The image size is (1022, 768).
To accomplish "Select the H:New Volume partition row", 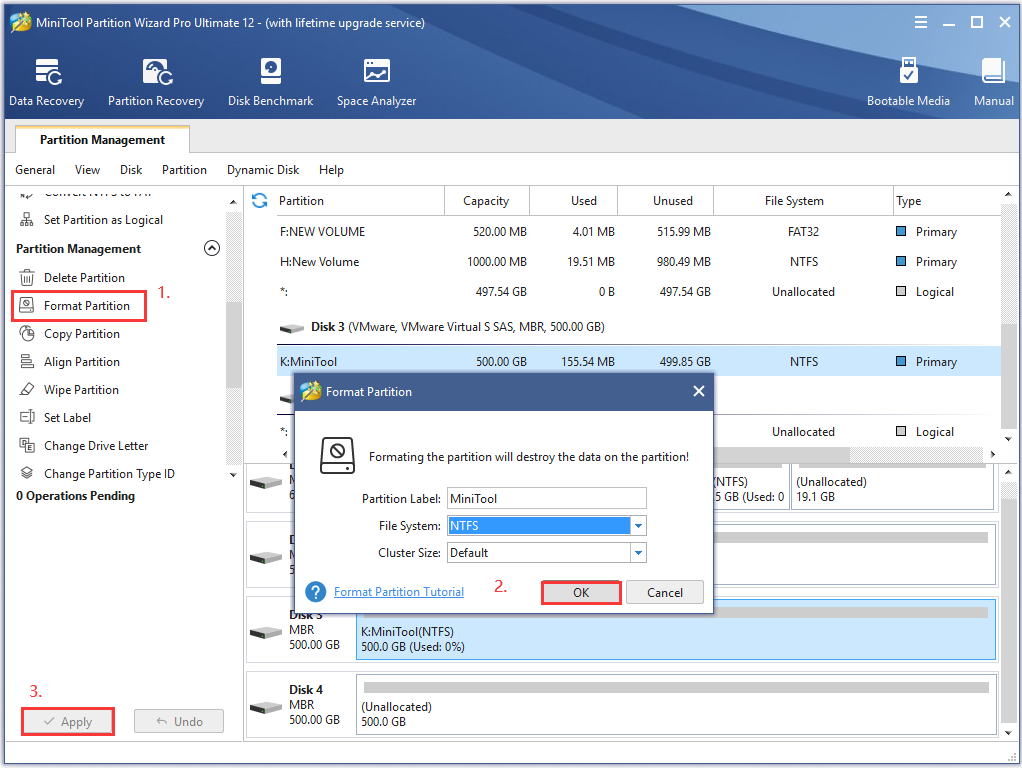I will coord(639,261).
